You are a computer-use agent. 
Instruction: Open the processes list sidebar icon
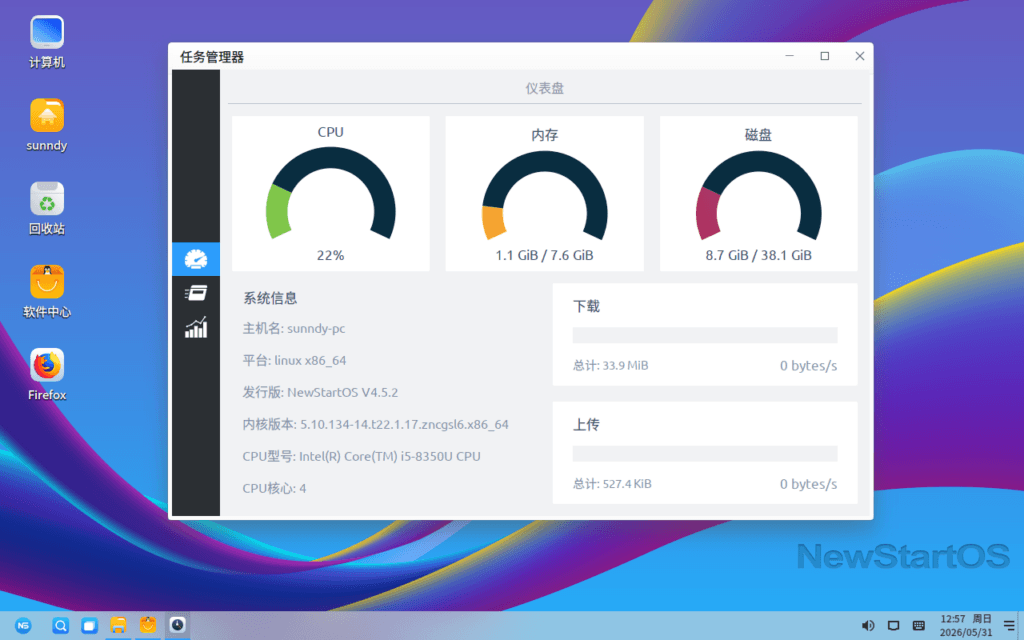(x=196, y=293)
